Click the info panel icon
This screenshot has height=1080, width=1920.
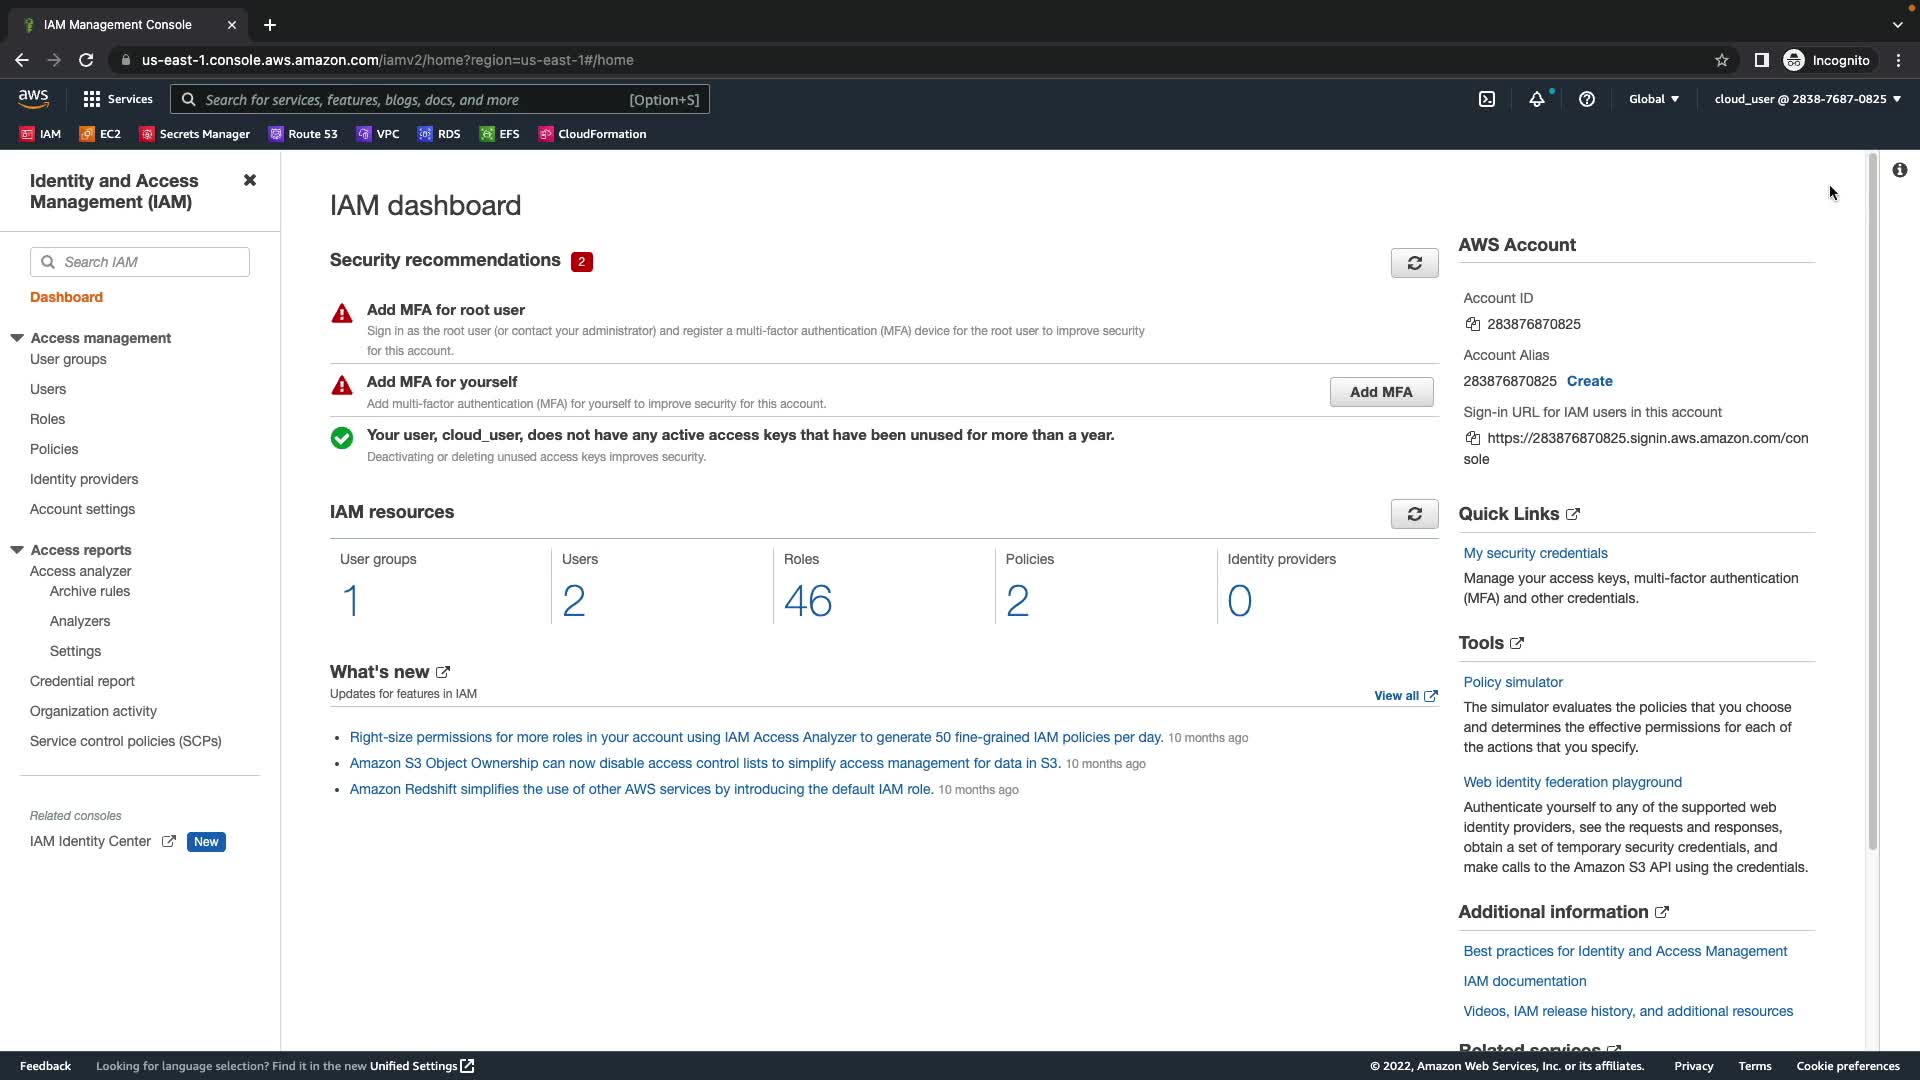click(1899, 170)
